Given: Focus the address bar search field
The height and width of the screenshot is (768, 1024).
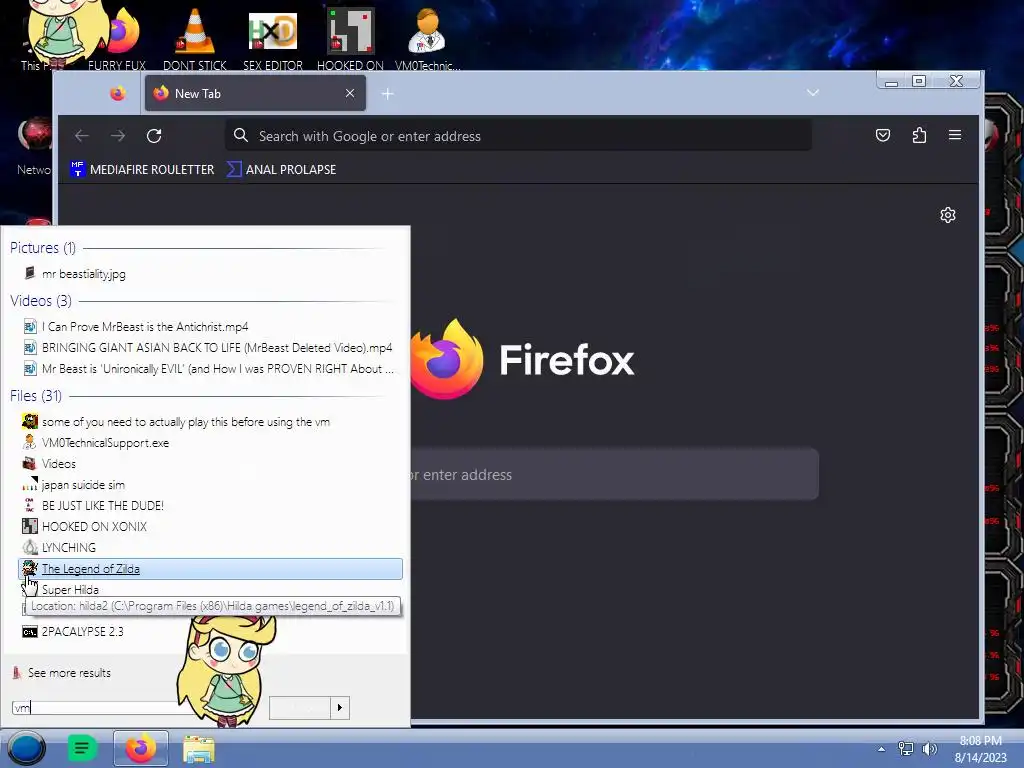Looking at the screenshot, I should pyautogui.click(x=519, y=136).
